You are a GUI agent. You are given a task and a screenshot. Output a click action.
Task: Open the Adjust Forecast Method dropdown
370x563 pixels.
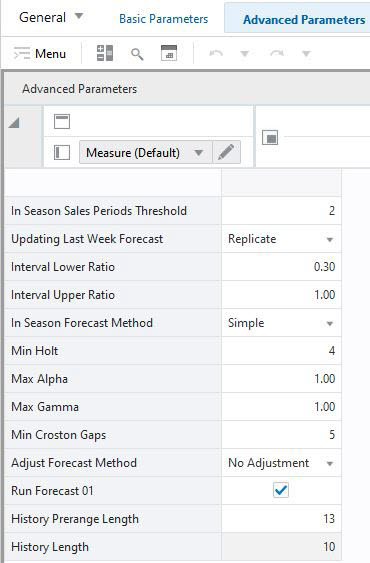[x=281, y=463]
